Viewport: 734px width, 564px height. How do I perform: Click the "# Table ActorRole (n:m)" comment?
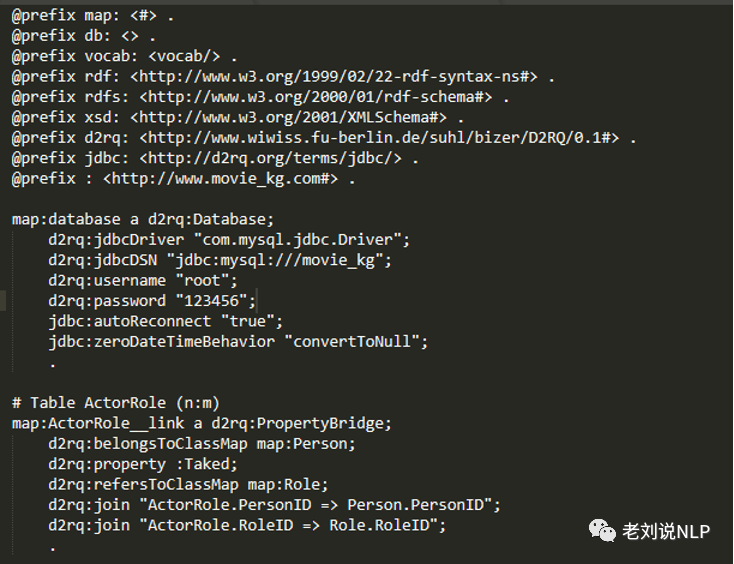[115, 403]
